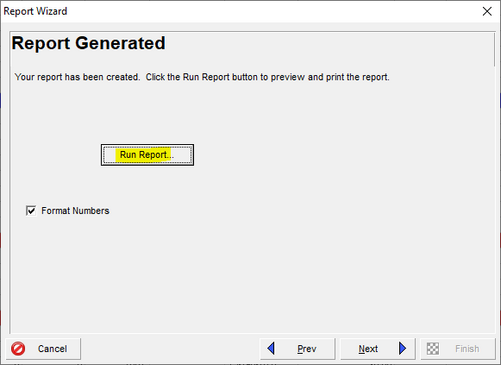
Task: Click the yellow highlighted Run Report text
Action: click(x=143, y=155)
